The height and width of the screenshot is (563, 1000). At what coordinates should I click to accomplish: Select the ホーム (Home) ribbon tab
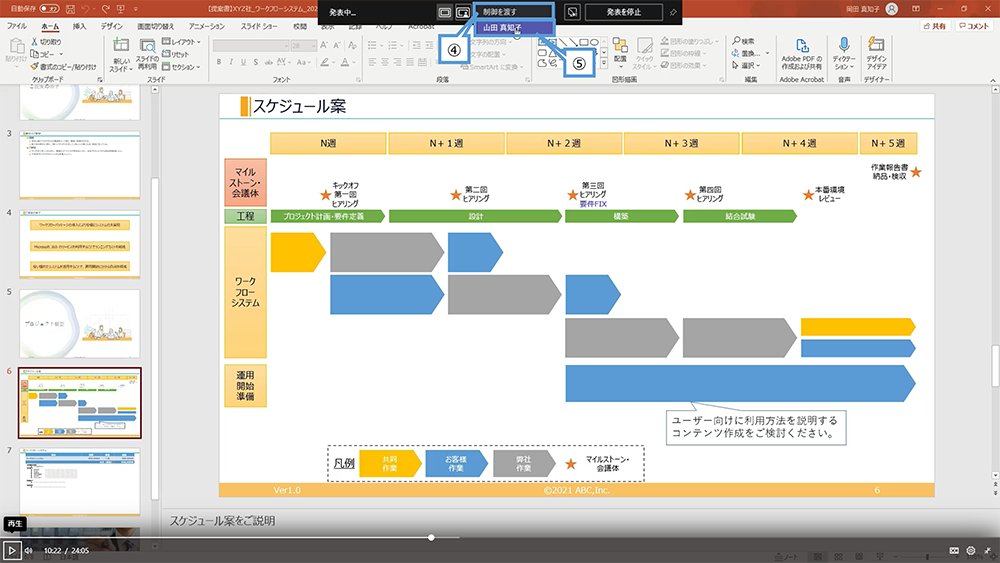click(x=50, y=26)
